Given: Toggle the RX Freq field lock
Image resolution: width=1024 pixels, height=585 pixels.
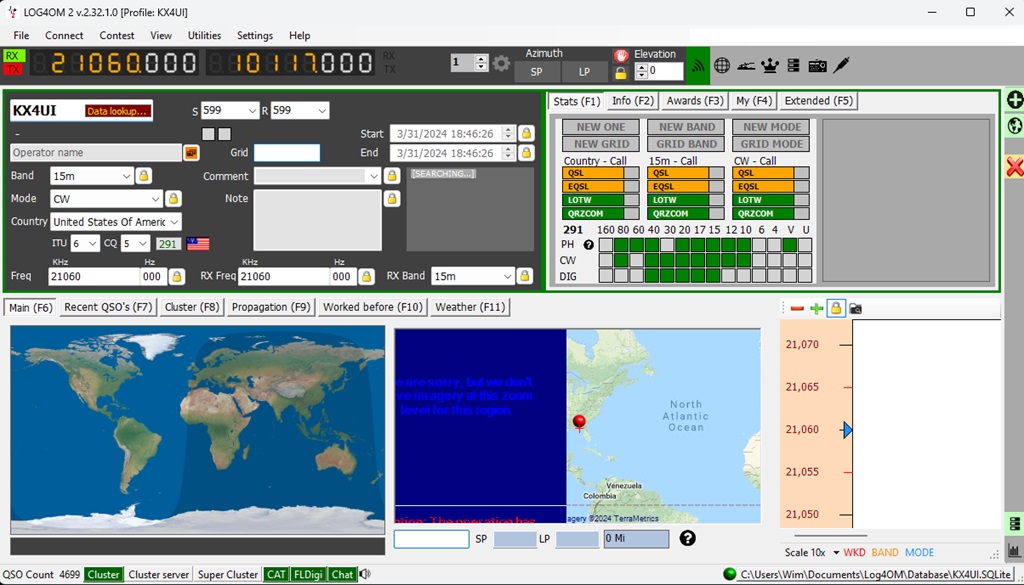Looking at the screenshot, I should pos(366,276).
